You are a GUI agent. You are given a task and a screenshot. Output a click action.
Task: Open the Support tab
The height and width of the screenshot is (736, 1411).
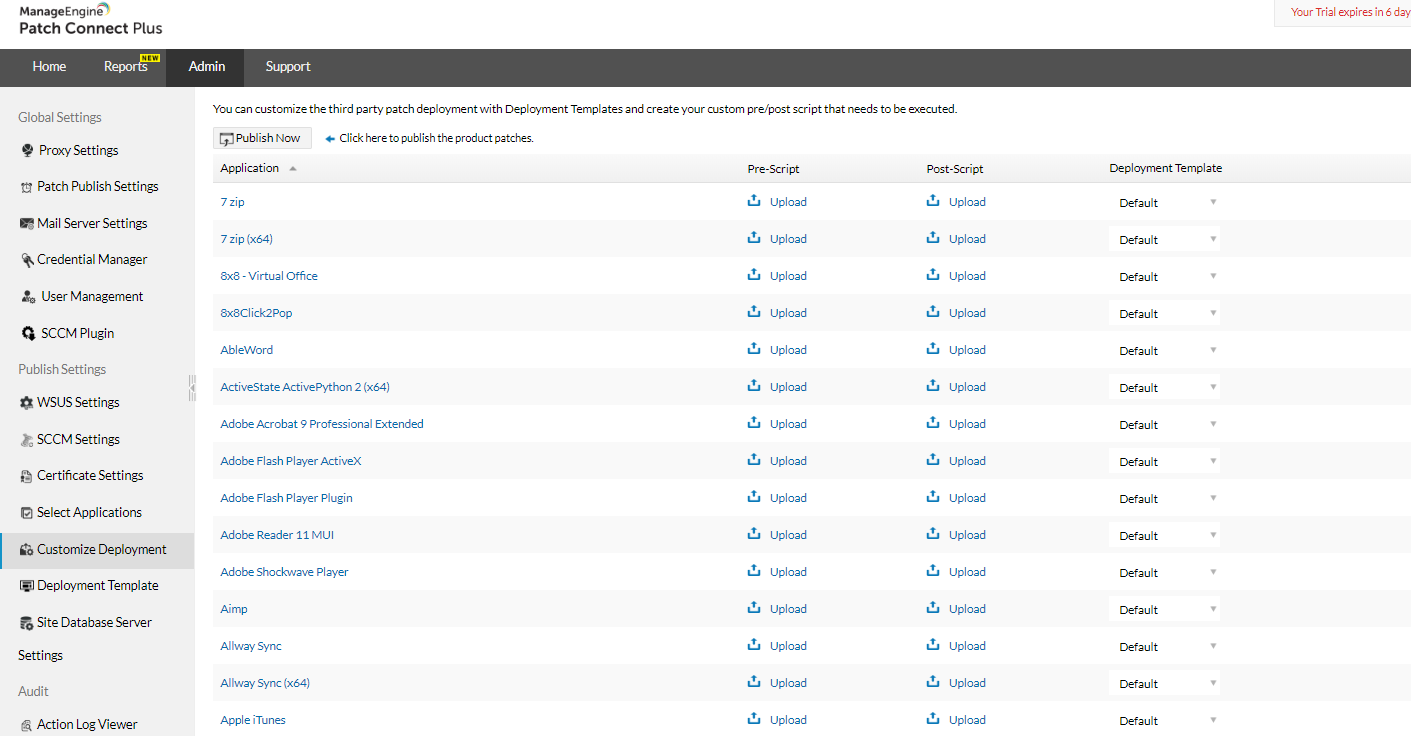click(x=288, y=67)
